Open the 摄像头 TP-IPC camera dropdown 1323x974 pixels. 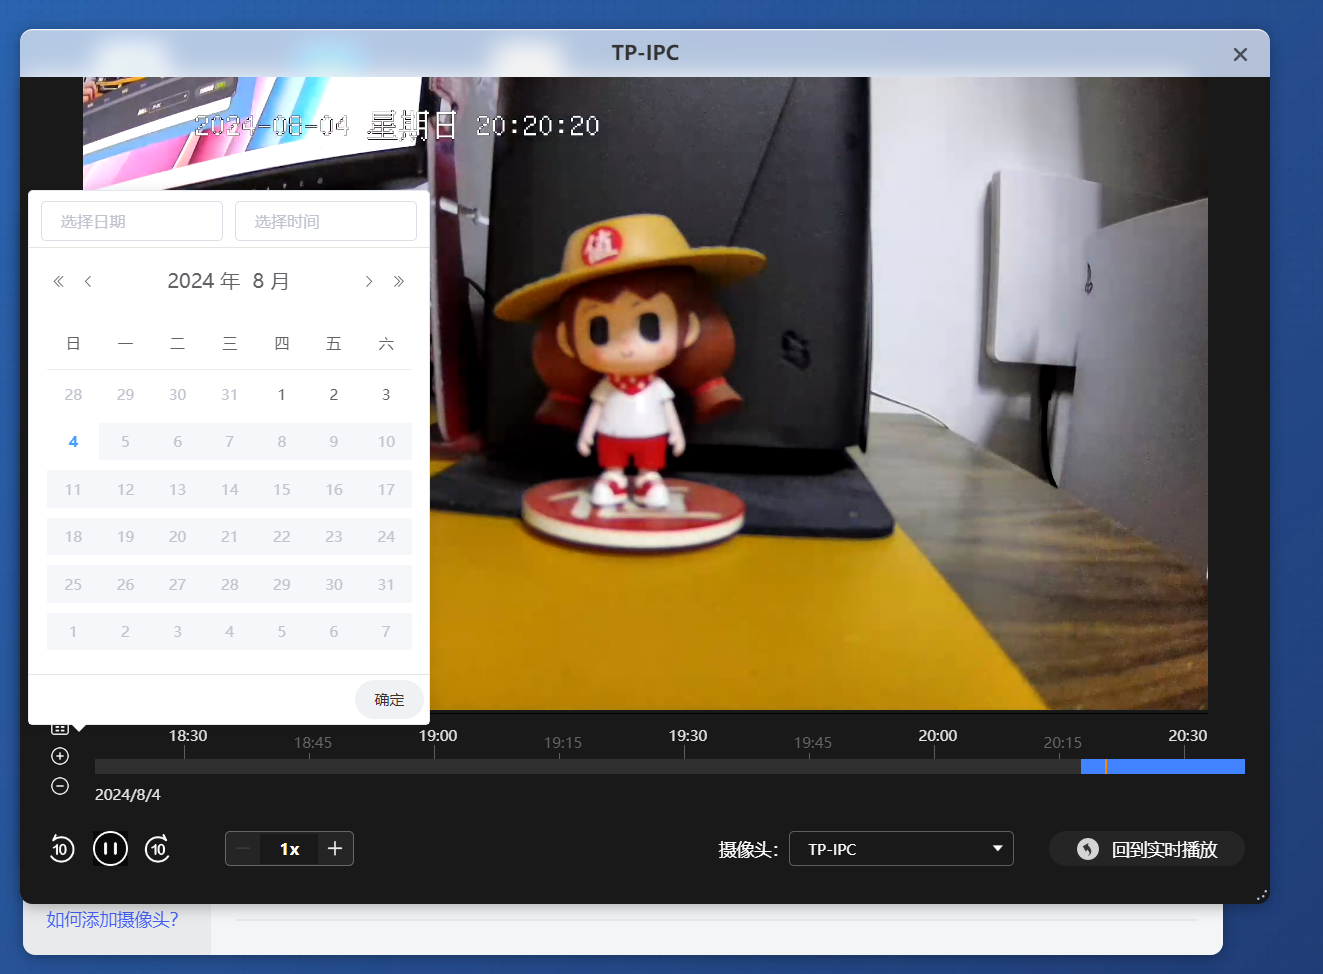[901, 849]
